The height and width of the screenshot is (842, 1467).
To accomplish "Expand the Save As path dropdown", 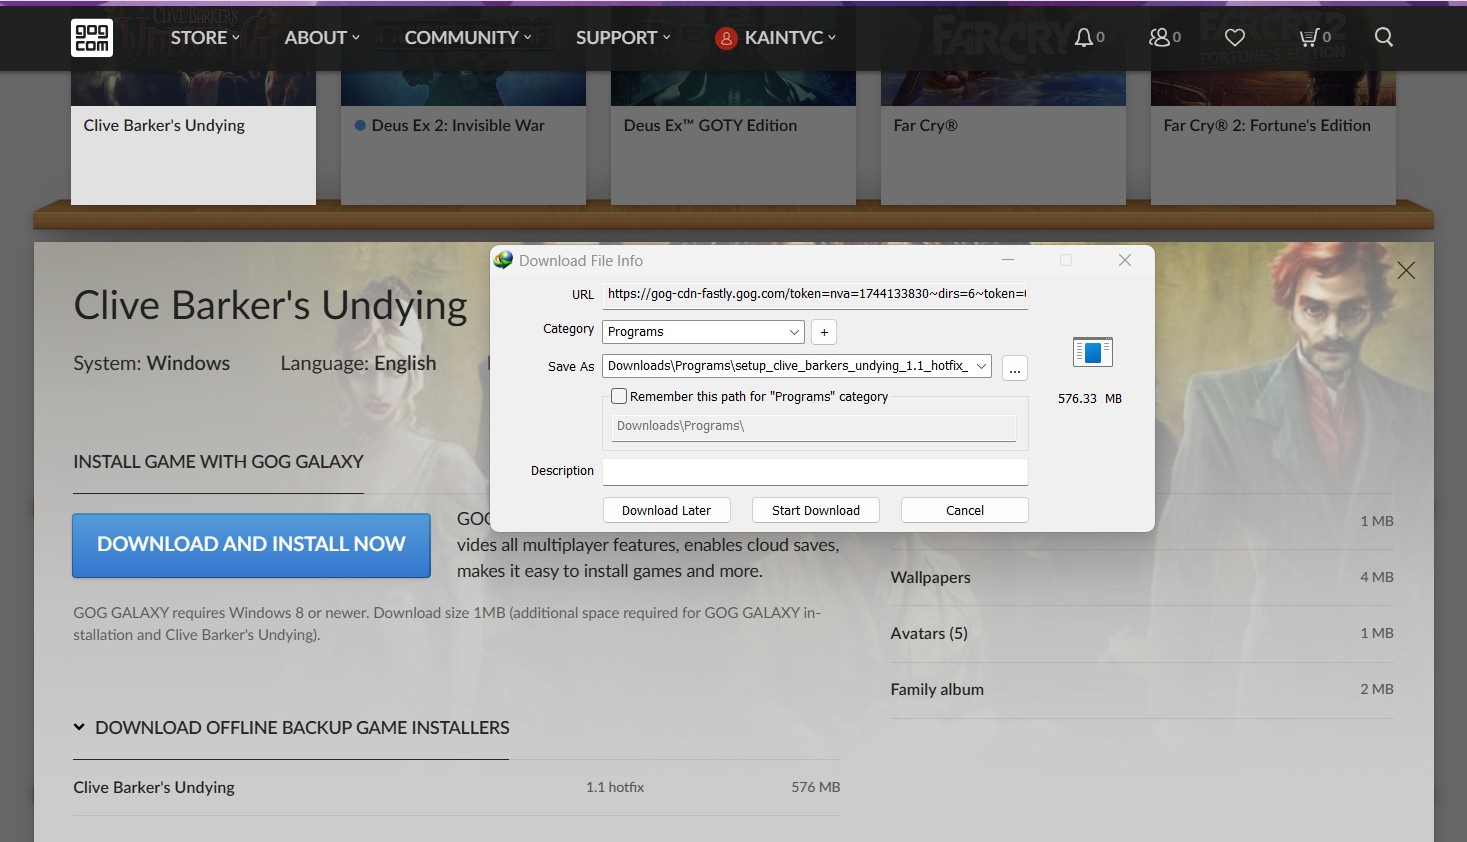I will click(x=982, y=366).
